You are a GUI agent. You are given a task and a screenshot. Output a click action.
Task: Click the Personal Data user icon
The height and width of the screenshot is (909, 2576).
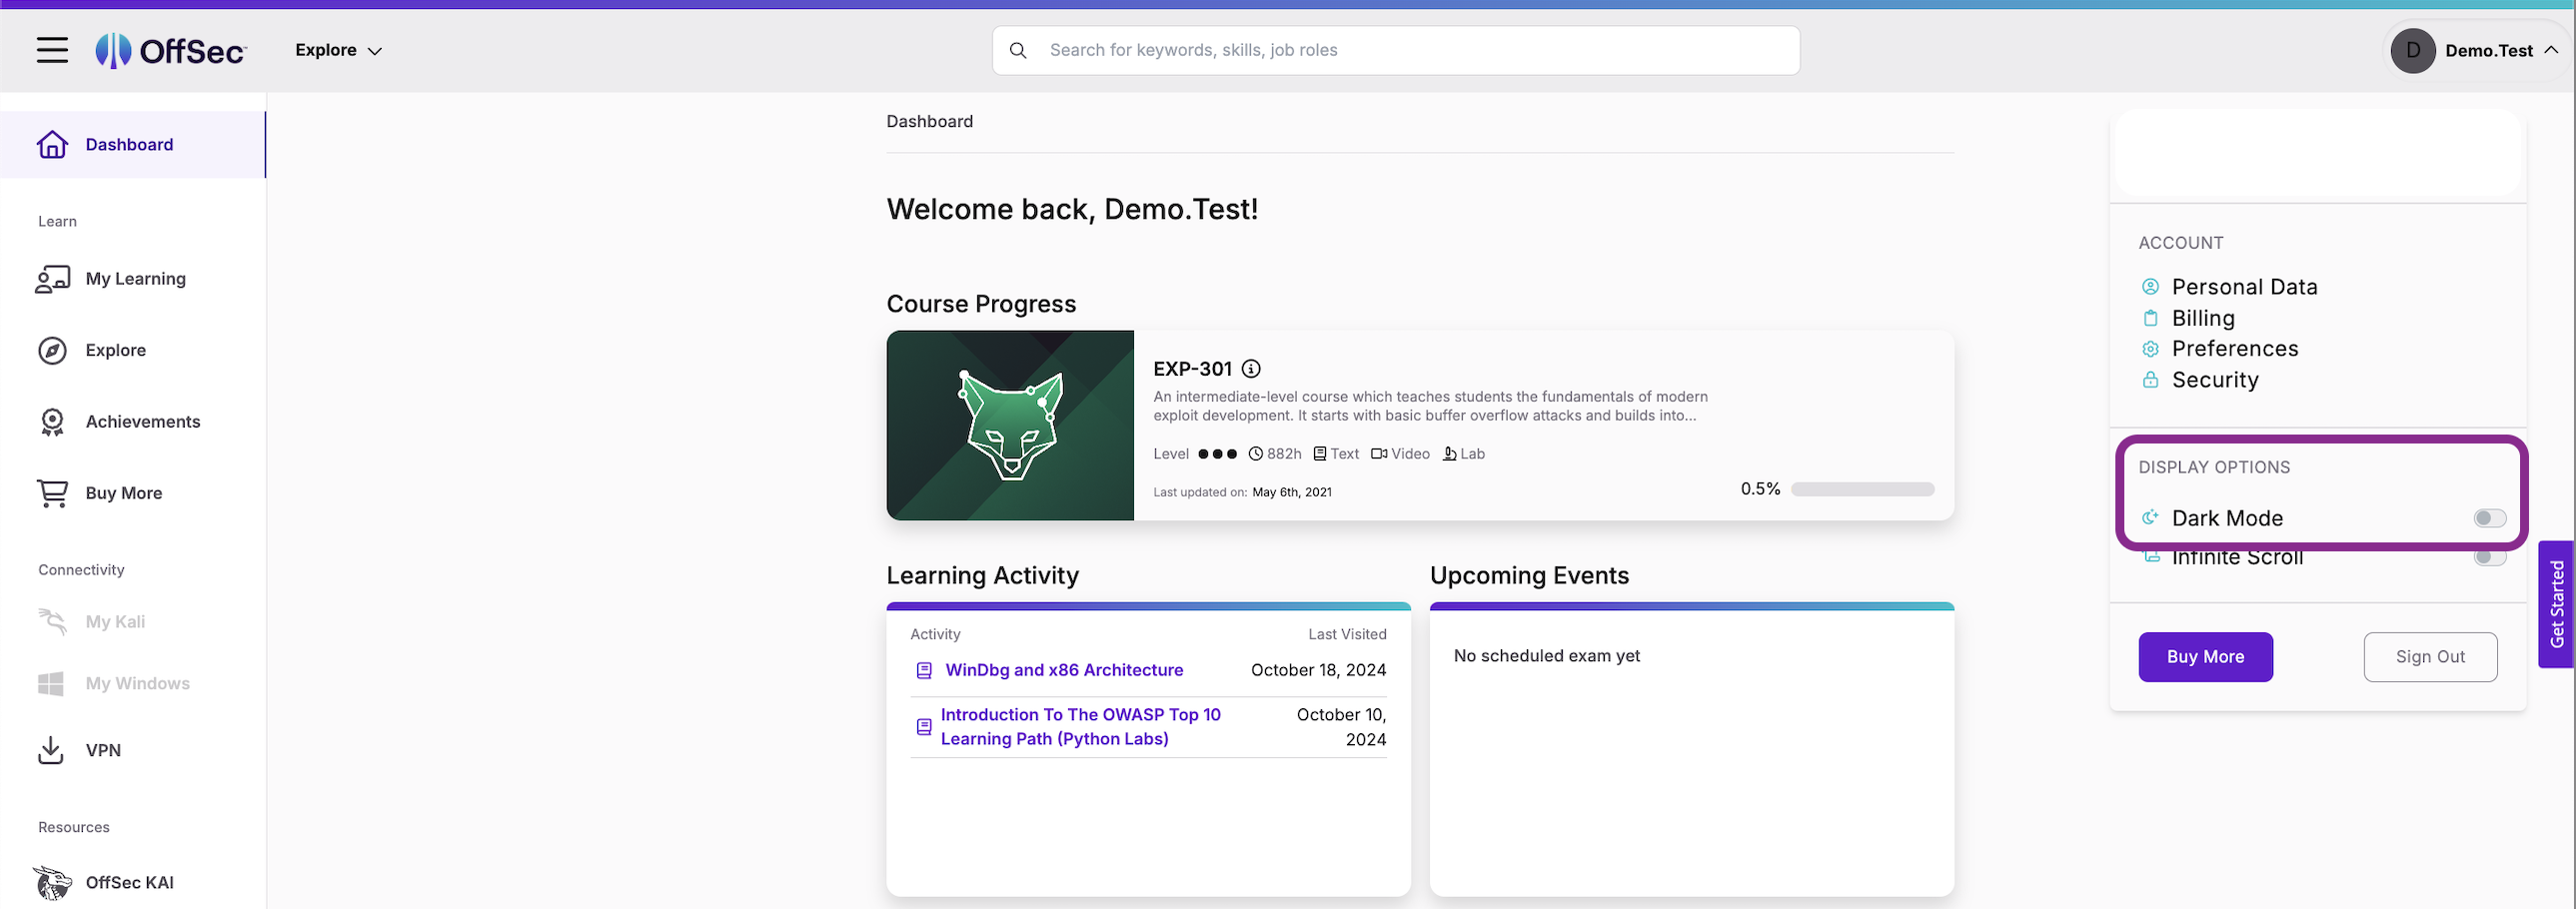[2150, 287]
